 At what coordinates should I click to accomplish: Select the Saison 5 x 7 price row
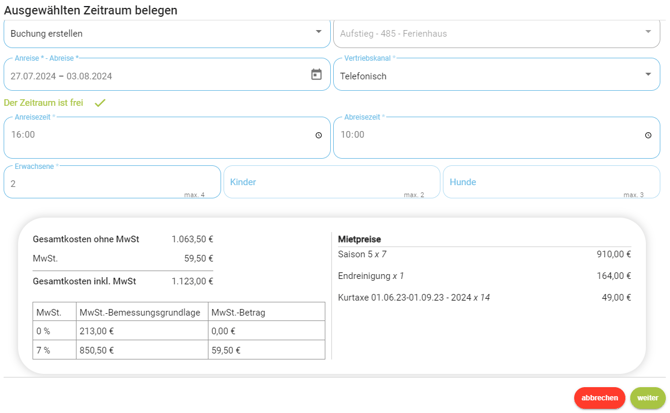(x=484, y=254)
